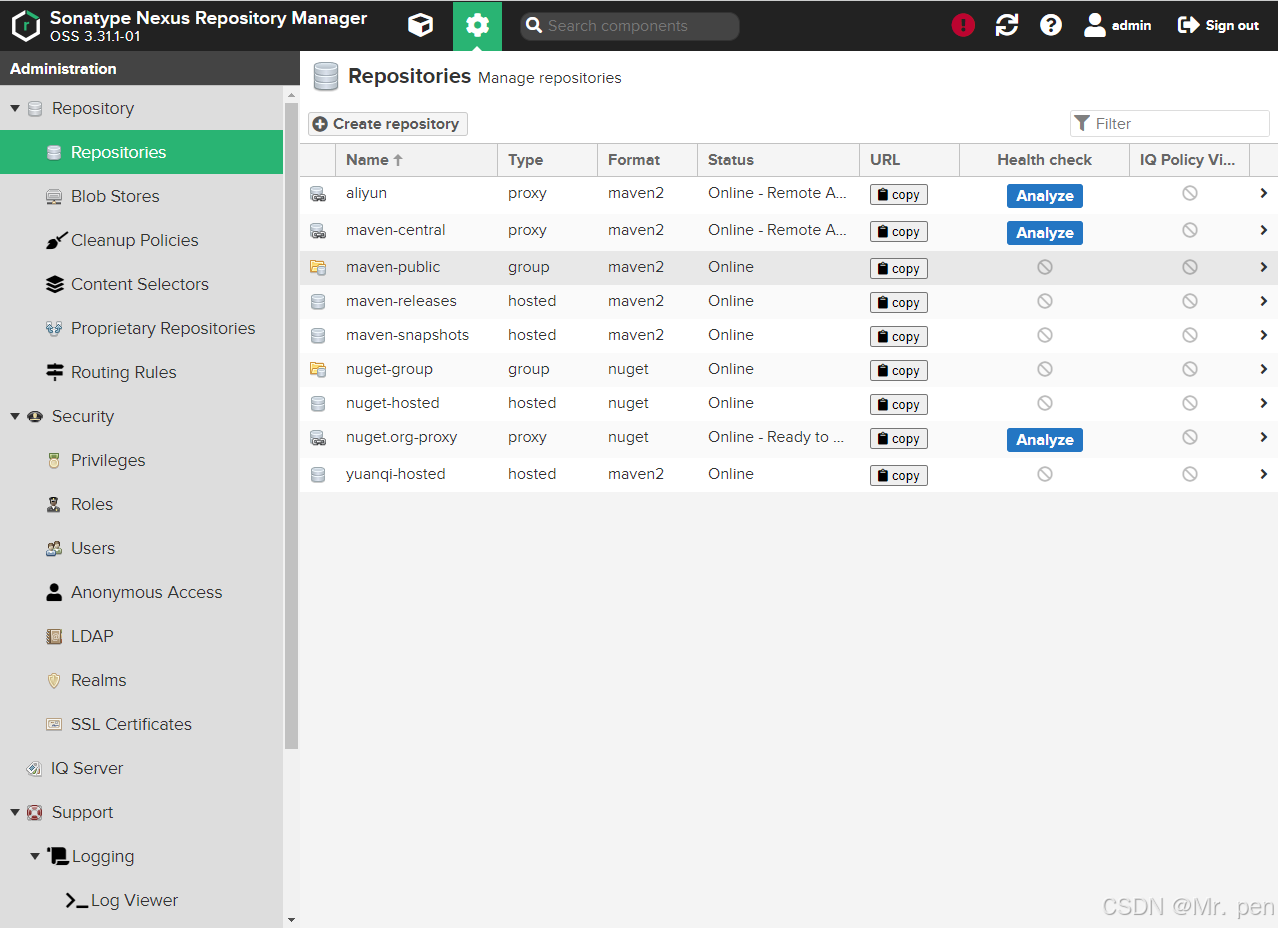Click the Users icon in sidebar
This screenshot has width=1278, height=928.
[x=54, y=548]
